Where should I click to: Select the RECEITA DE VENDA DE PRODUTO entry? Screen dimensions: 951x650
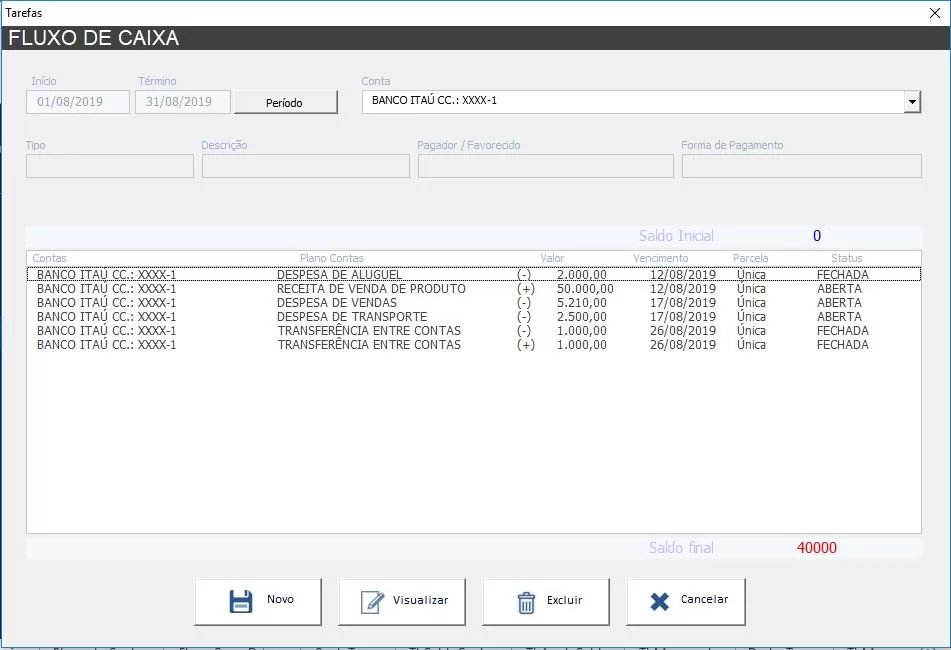tap(371, 289)
